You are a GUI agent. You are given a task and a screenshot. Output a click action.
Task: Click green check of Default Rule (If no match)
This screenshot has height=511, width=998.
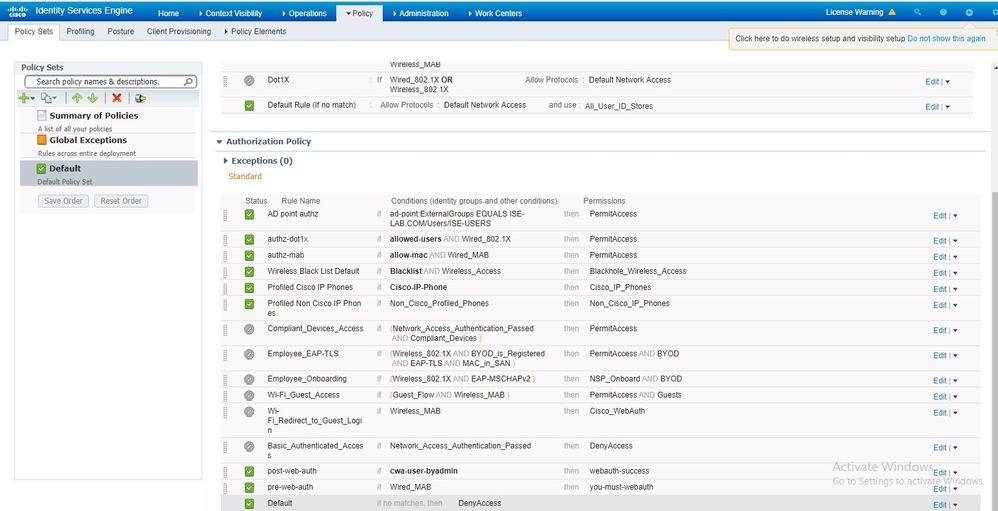[x=249, y=106]
